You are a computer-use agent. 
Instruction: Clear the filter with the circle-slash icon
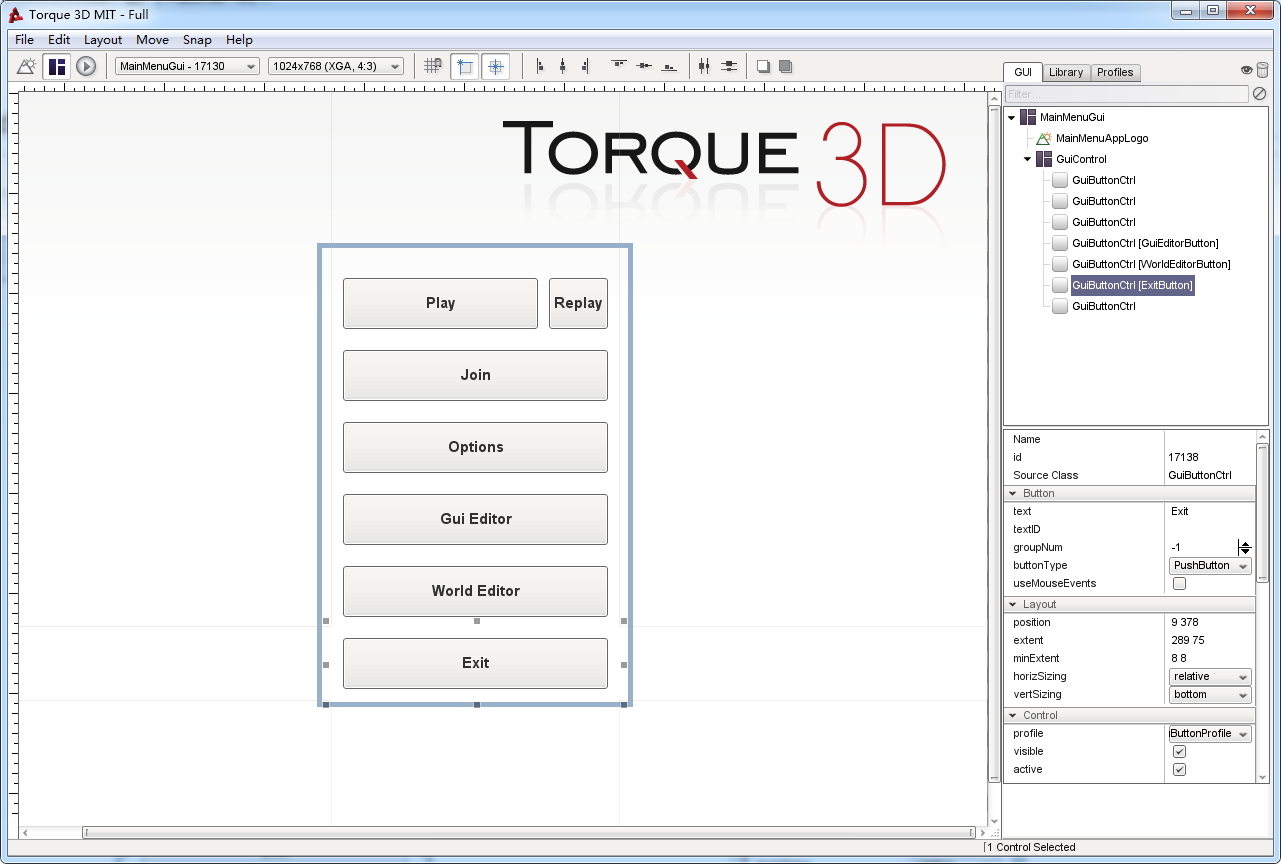tap(1260, 94)
